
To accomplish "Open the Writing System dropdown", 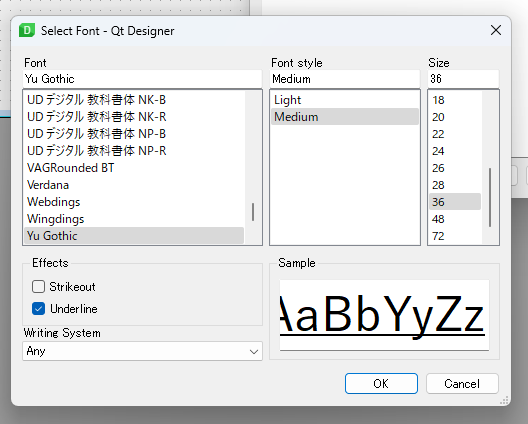I will tap(142, 351).
